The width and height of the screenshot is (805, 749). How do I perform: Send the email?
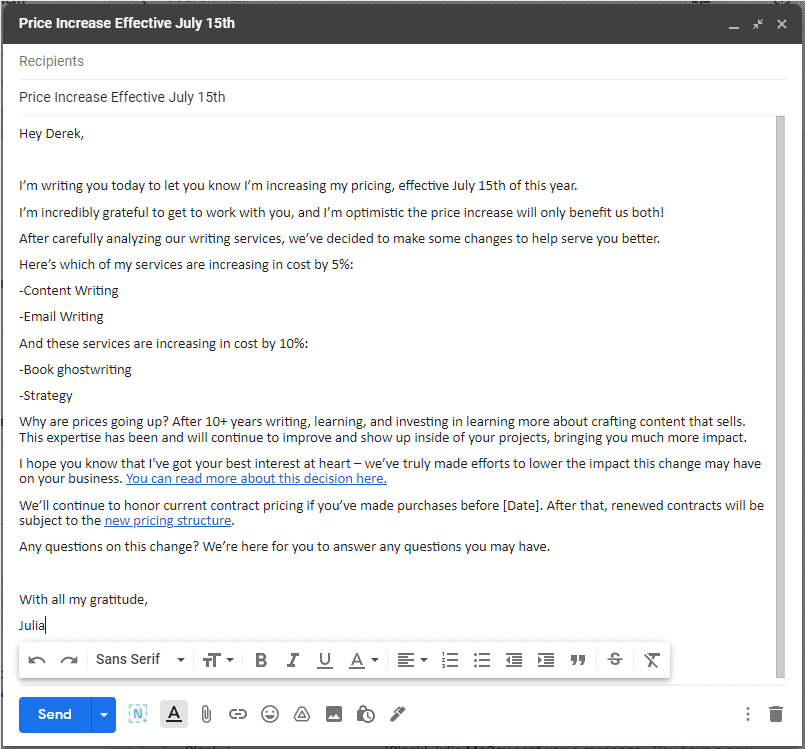click(55, 714)
